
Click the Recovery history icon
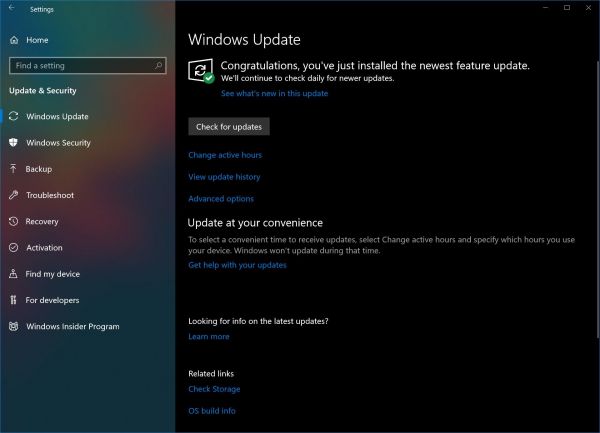[13, 221]
